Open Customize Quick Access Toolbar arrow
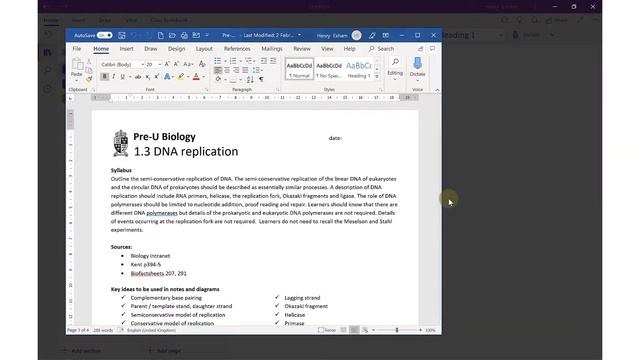 point(207,36)
